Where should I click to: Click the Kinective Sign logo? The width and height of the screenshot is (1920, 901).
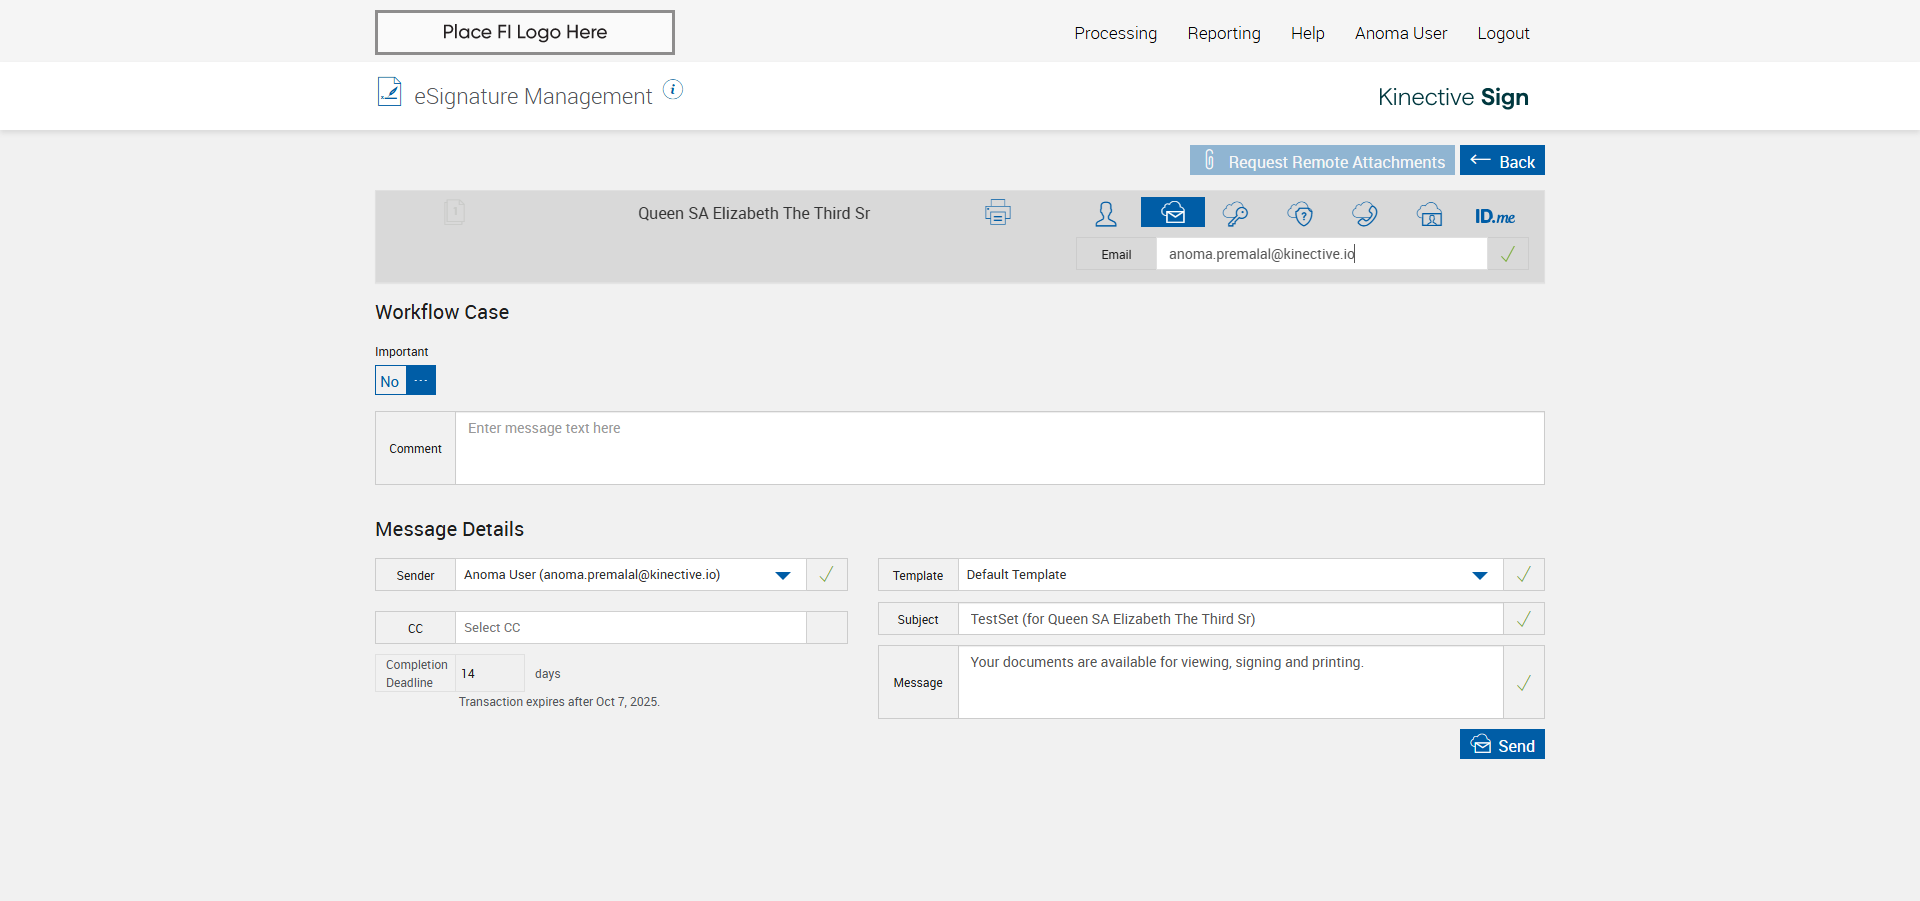[x=1453, y=97]
